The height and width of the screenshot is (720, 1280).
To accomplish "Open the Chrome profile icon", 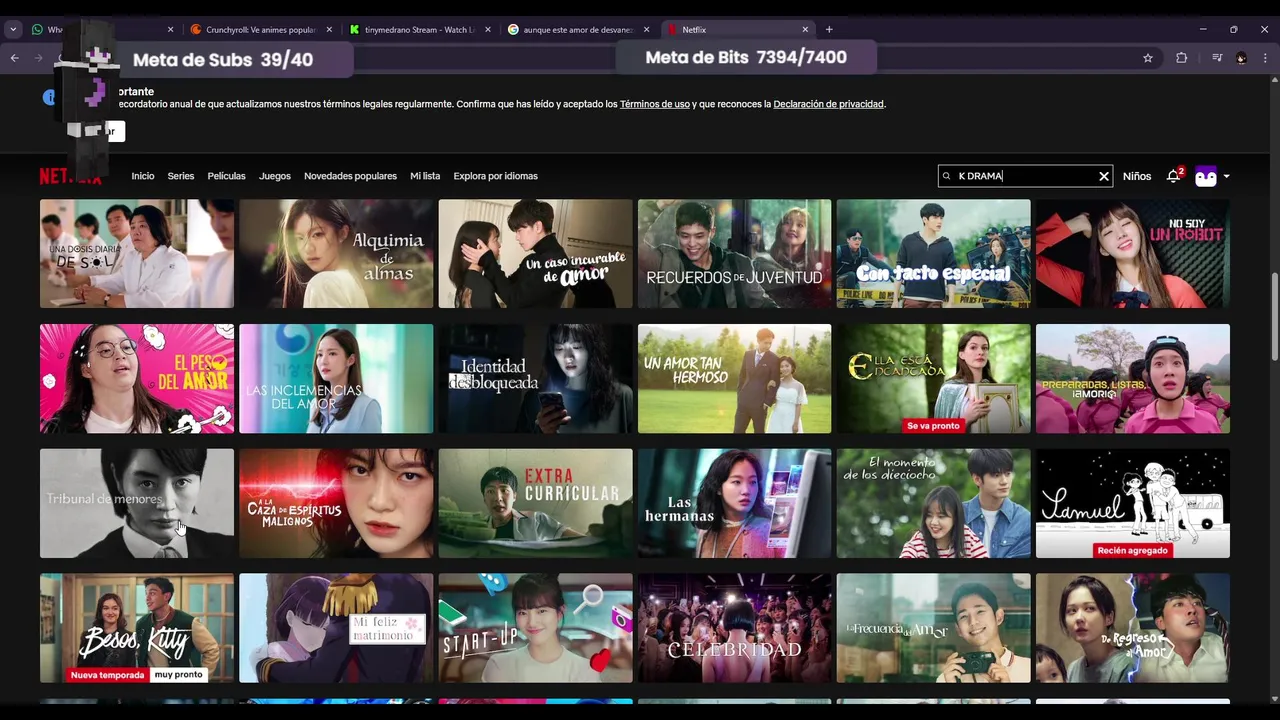I will pos(1241,58).
